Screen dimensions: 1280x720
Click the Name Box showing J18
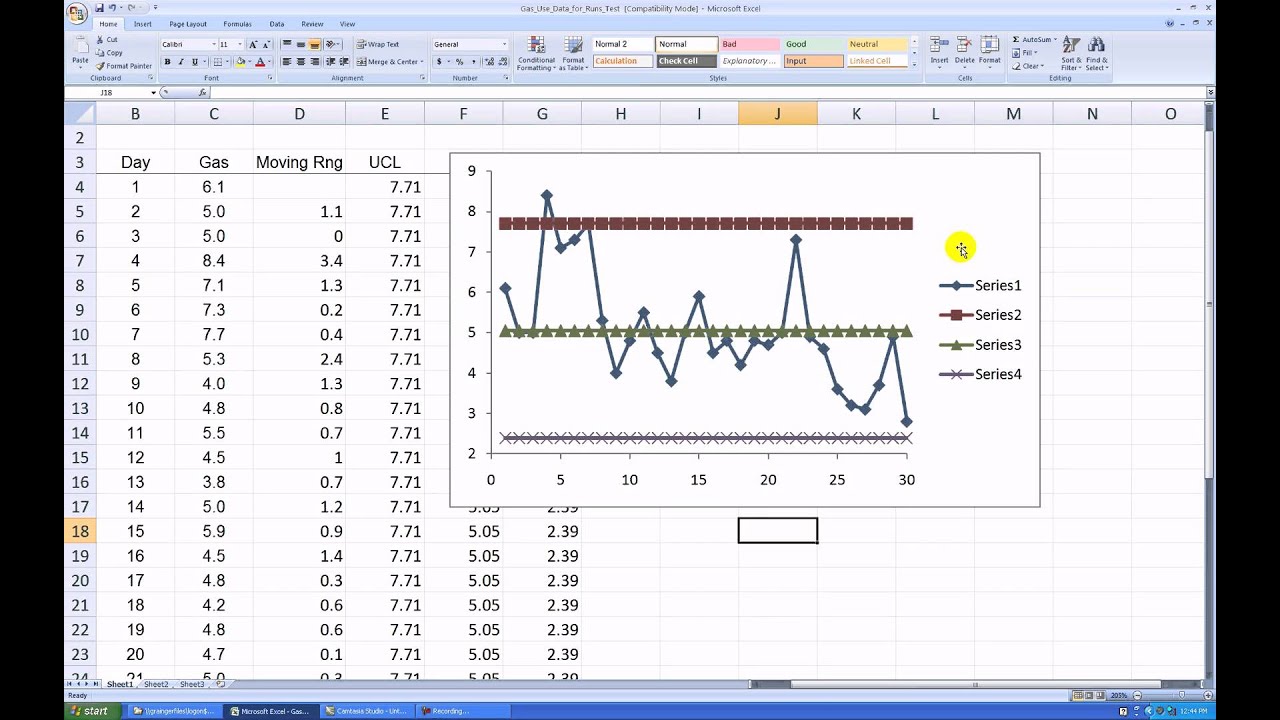click(x=107, y=92)
